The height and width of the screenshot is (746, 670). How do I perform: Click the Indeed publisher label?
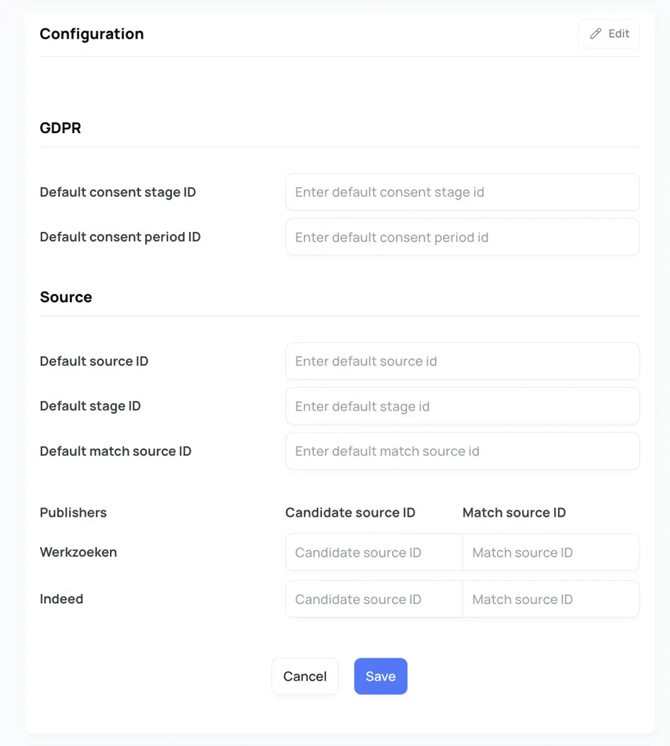click(x=61, y=599)
